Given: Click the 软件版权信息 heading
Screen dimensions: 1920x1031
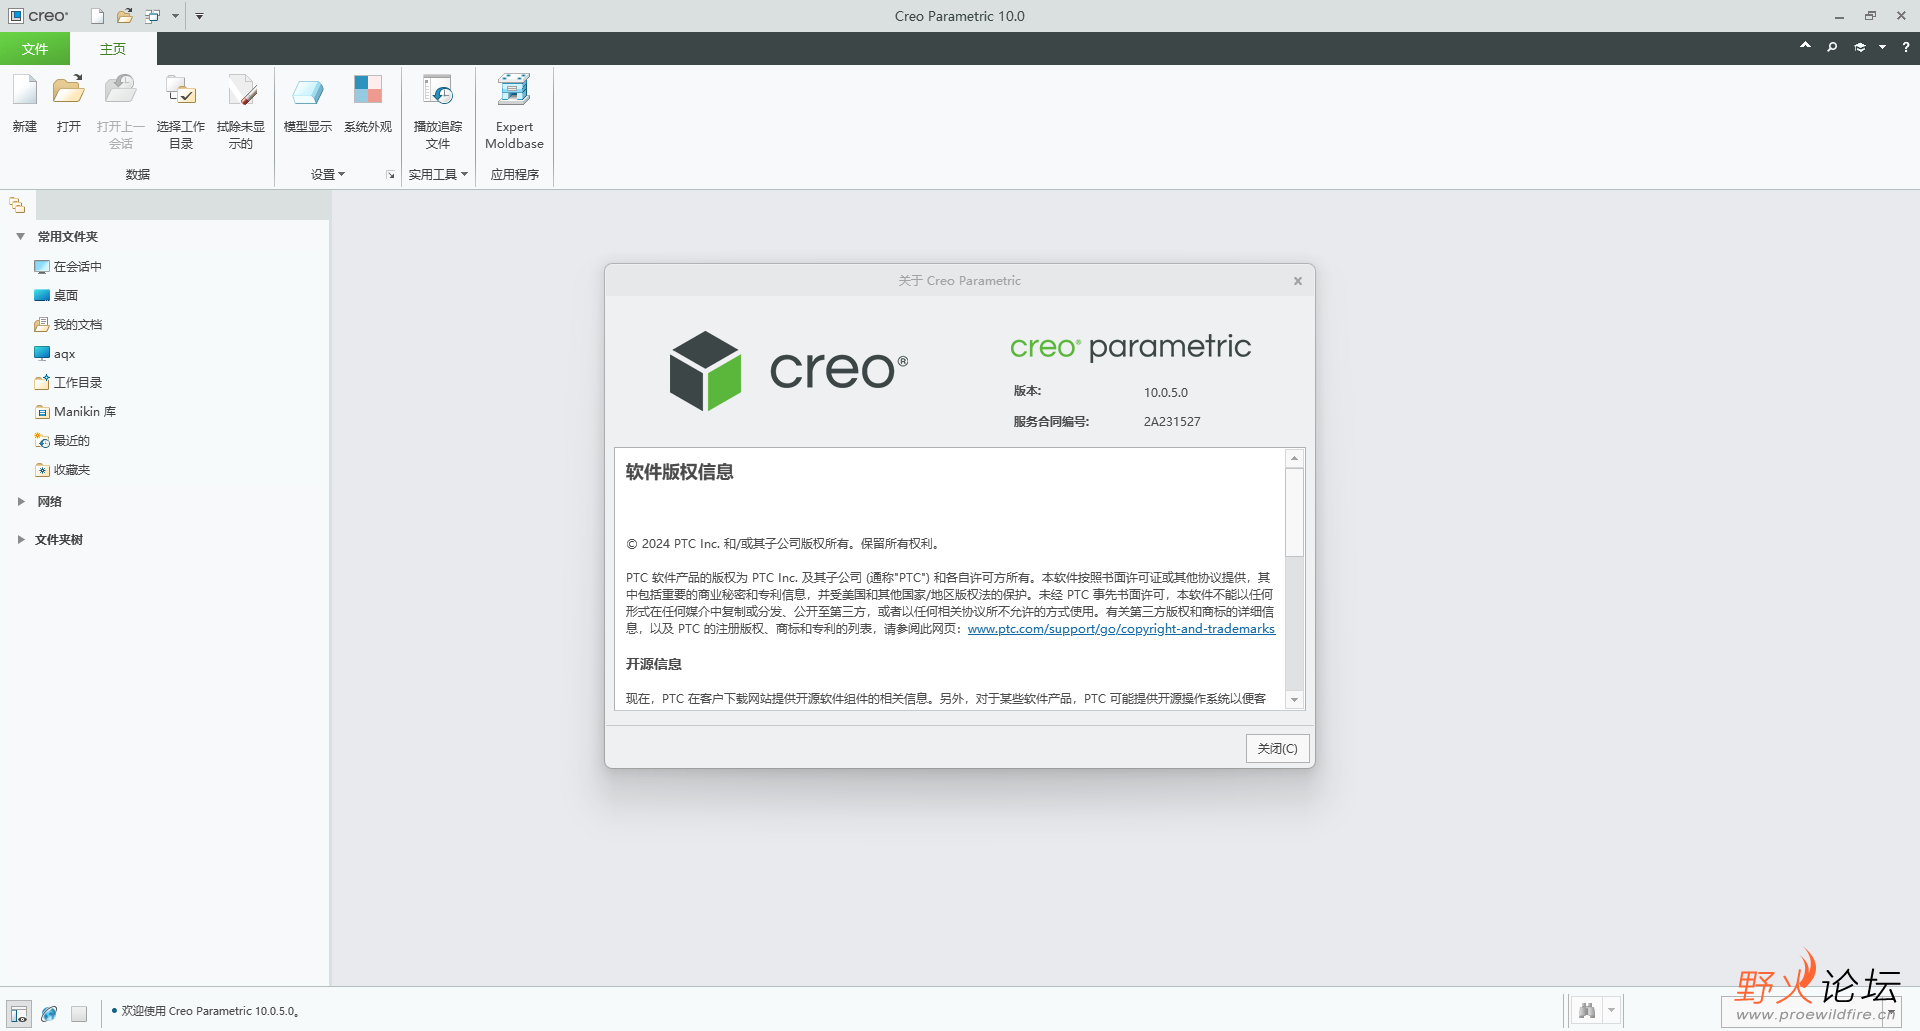Looking at the screenshot, I should pyautogui.click(x=680, y=472).
